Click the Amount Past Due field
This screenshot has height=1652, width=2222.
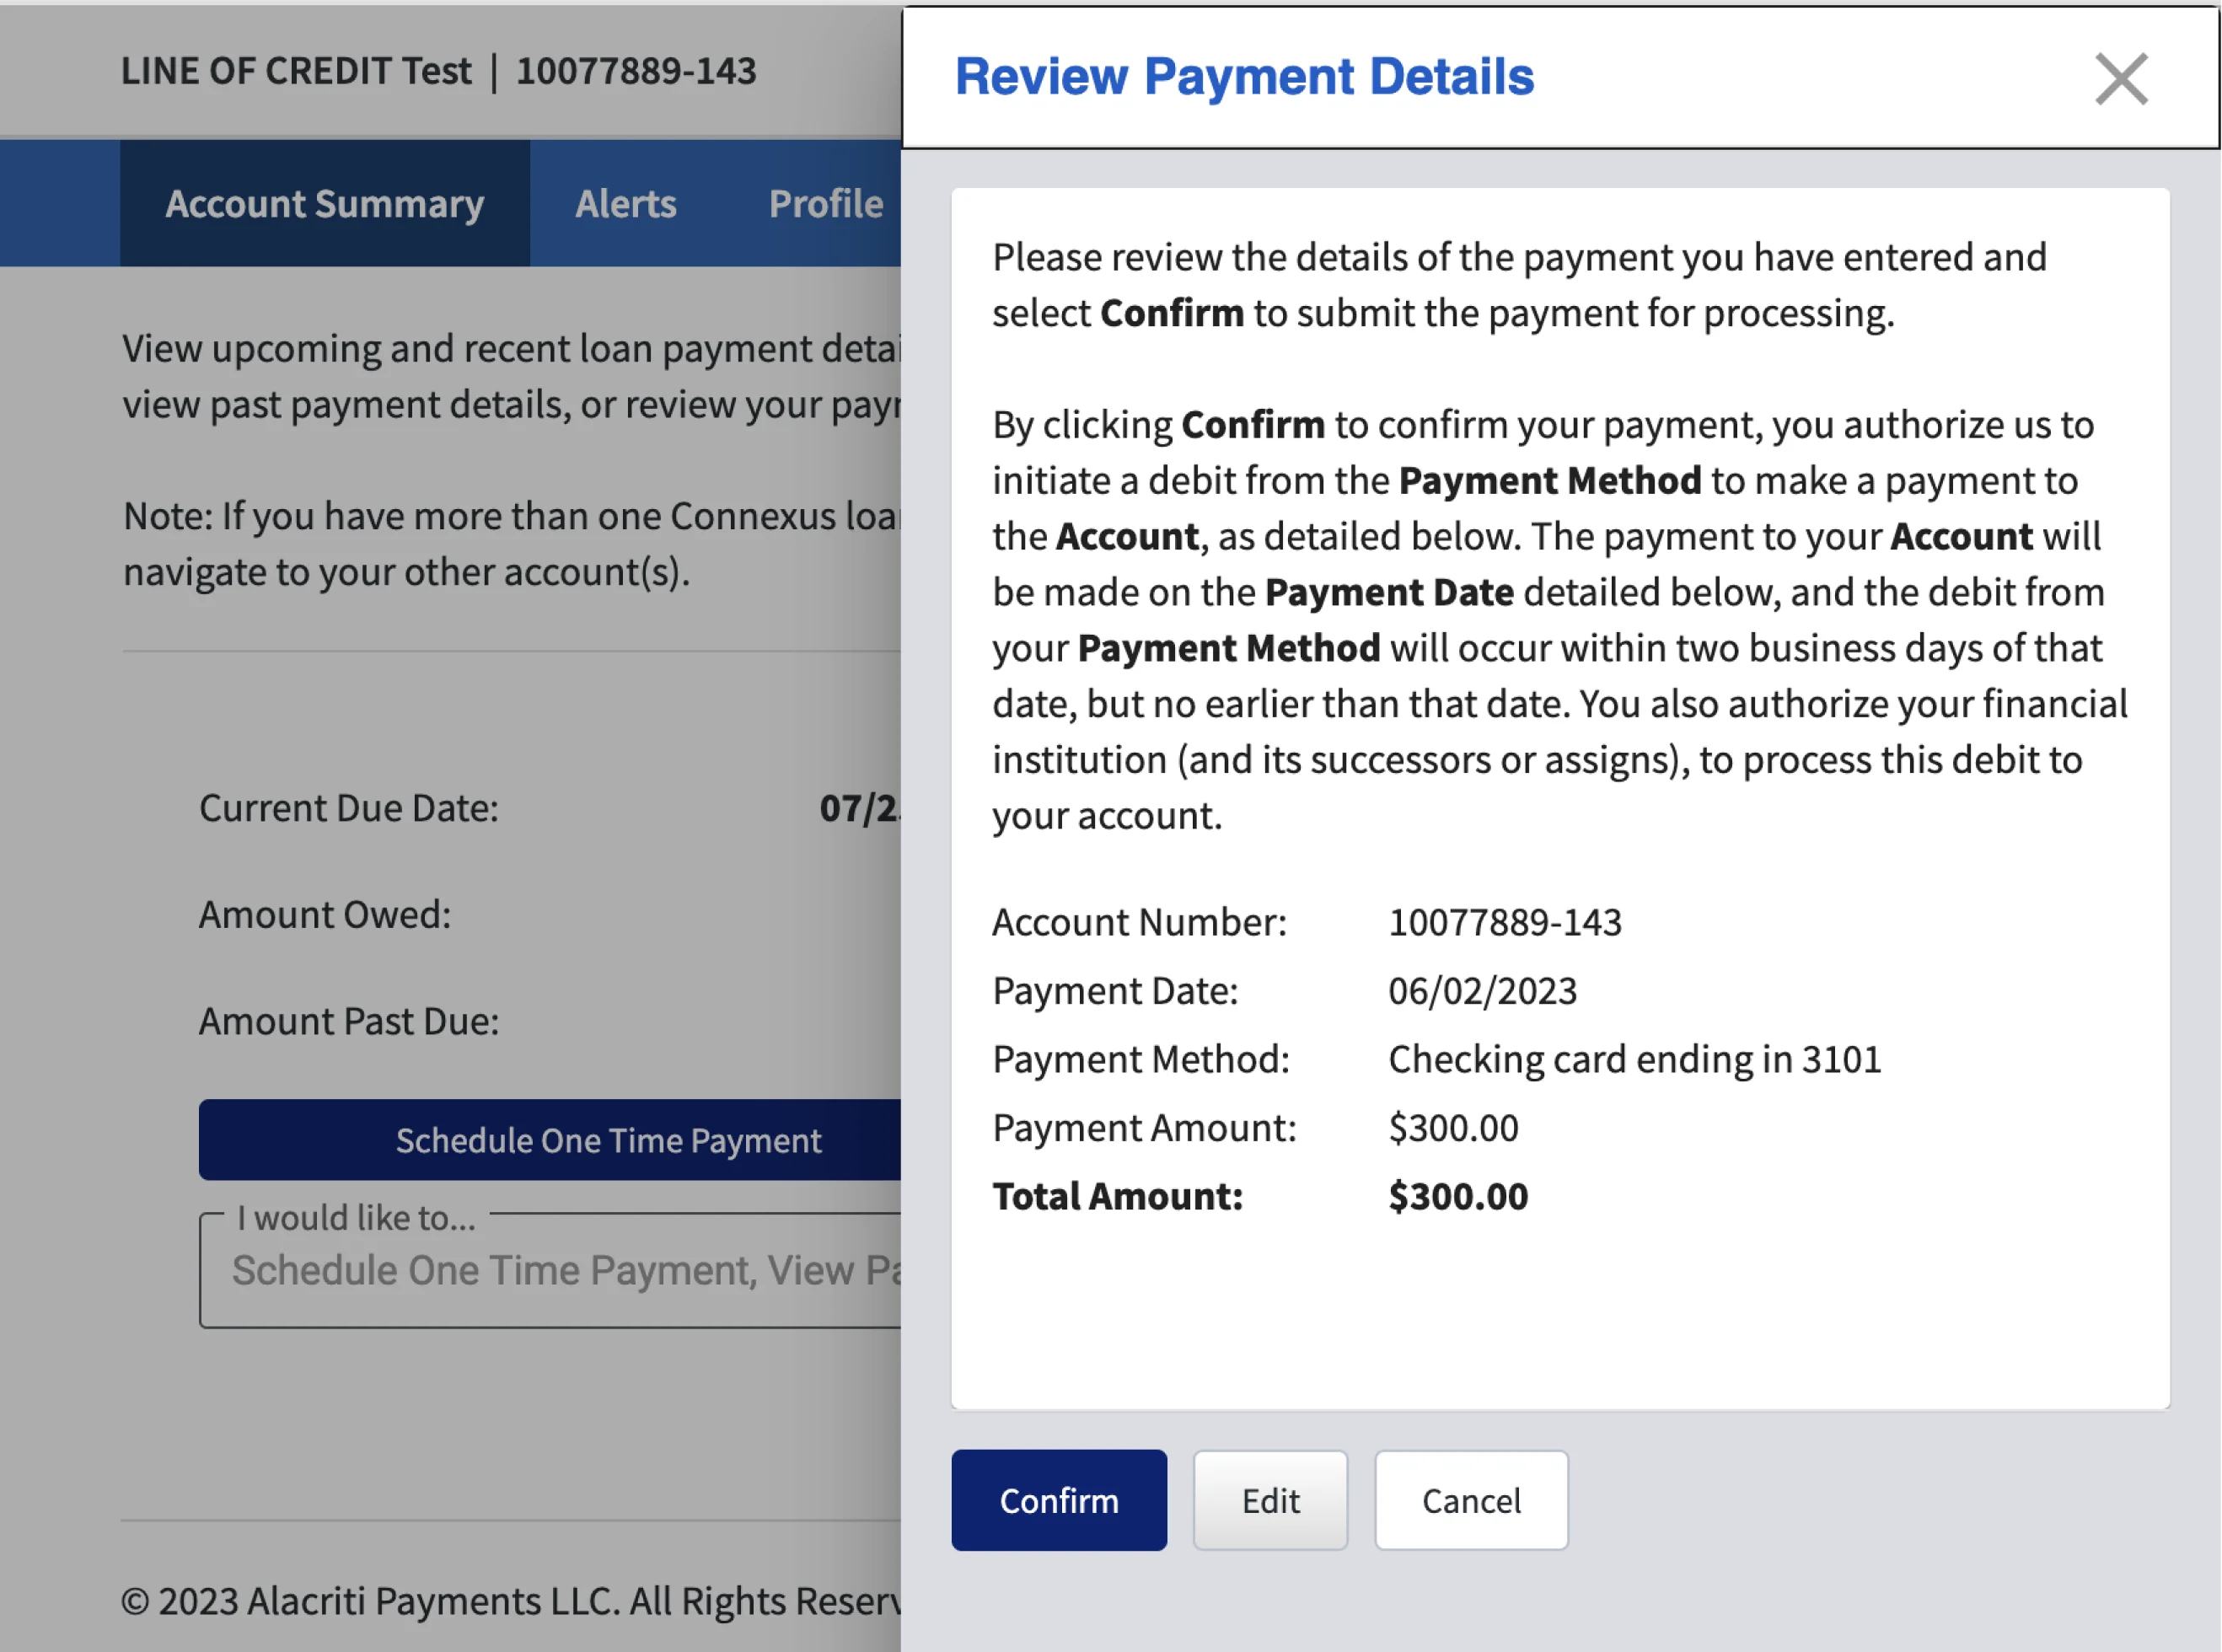(x=347, y=1020)
